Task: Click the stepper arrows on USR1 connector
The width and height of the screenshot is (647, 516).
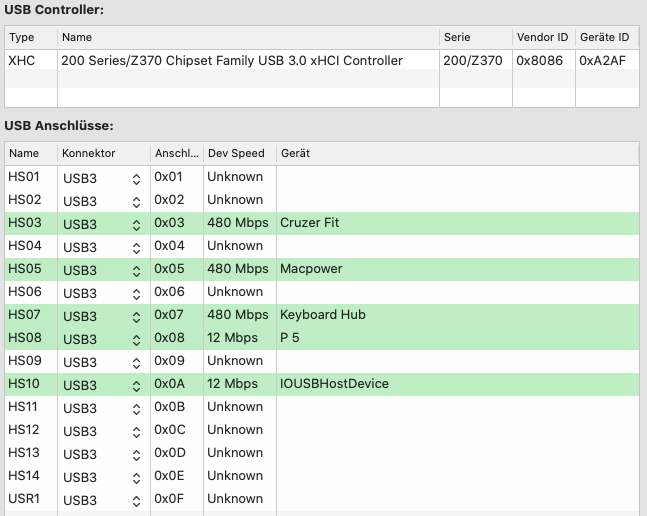Action: [135, 500]
